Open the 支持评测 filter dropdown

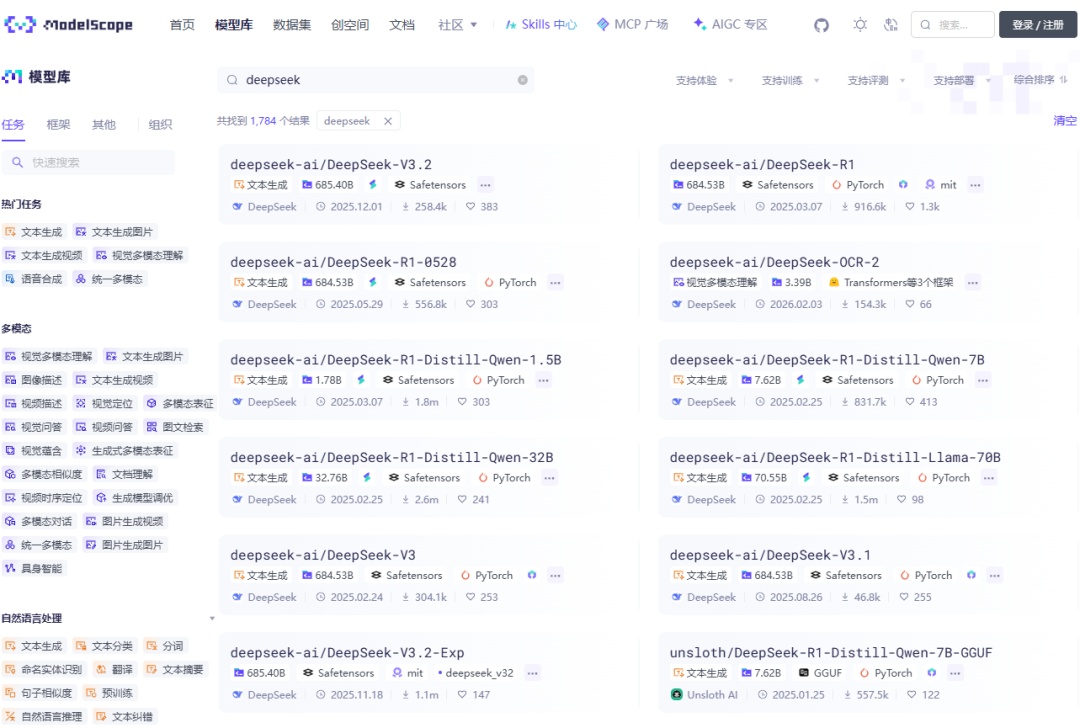click(875, 81)
